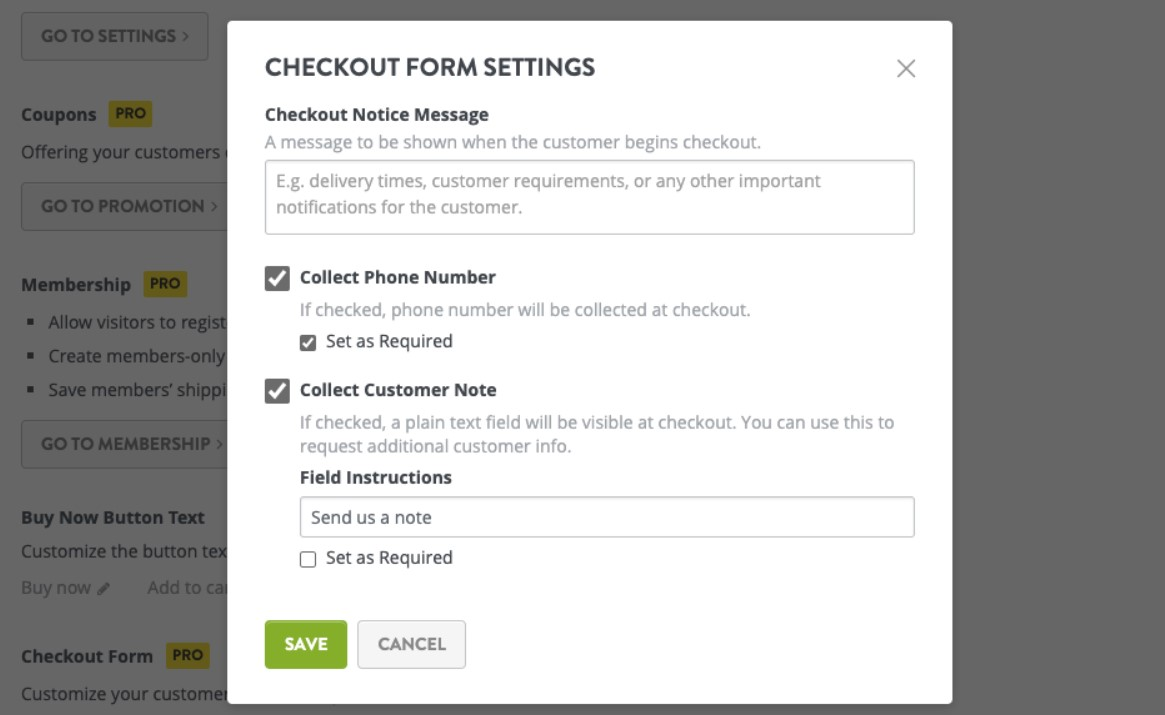The height and width of the screenshot is (715, 1165).
Task: Click the Add to cart text option
Action: coord(186,588)
